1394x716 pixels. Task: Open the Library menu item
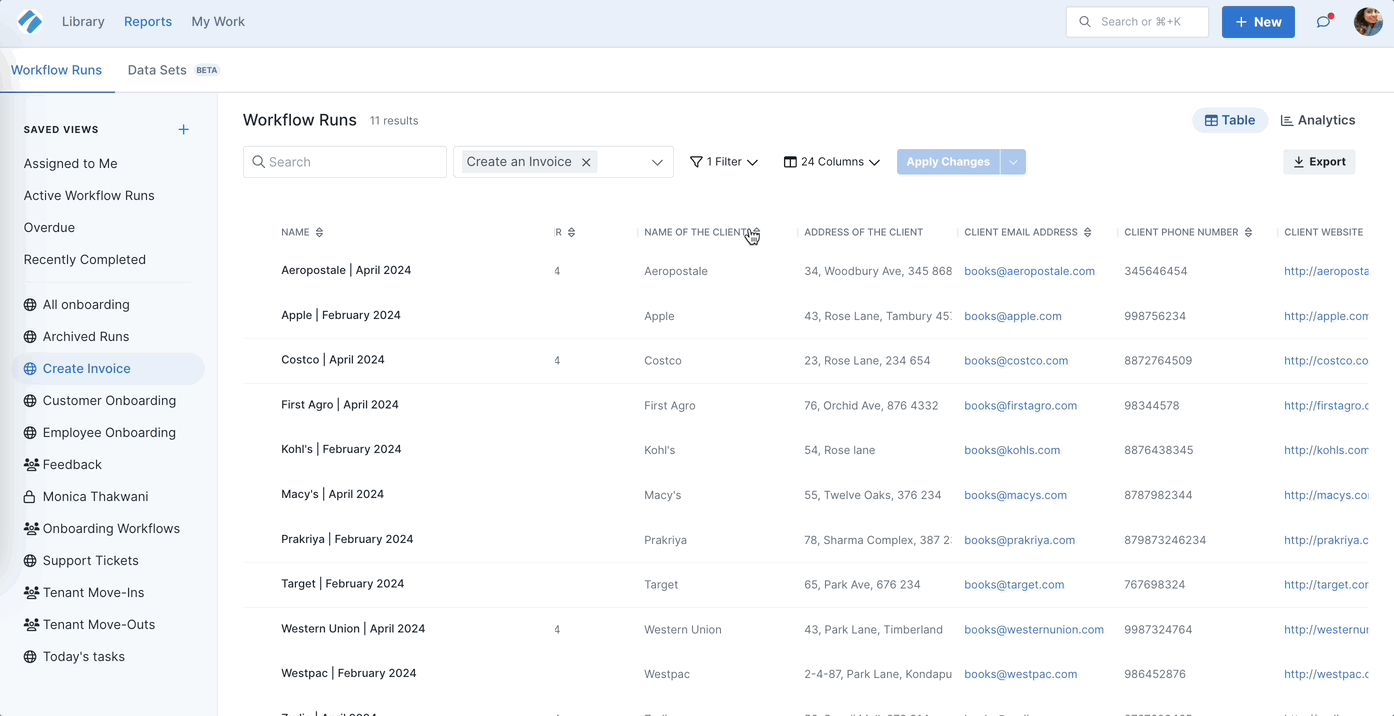click(83, 22)
